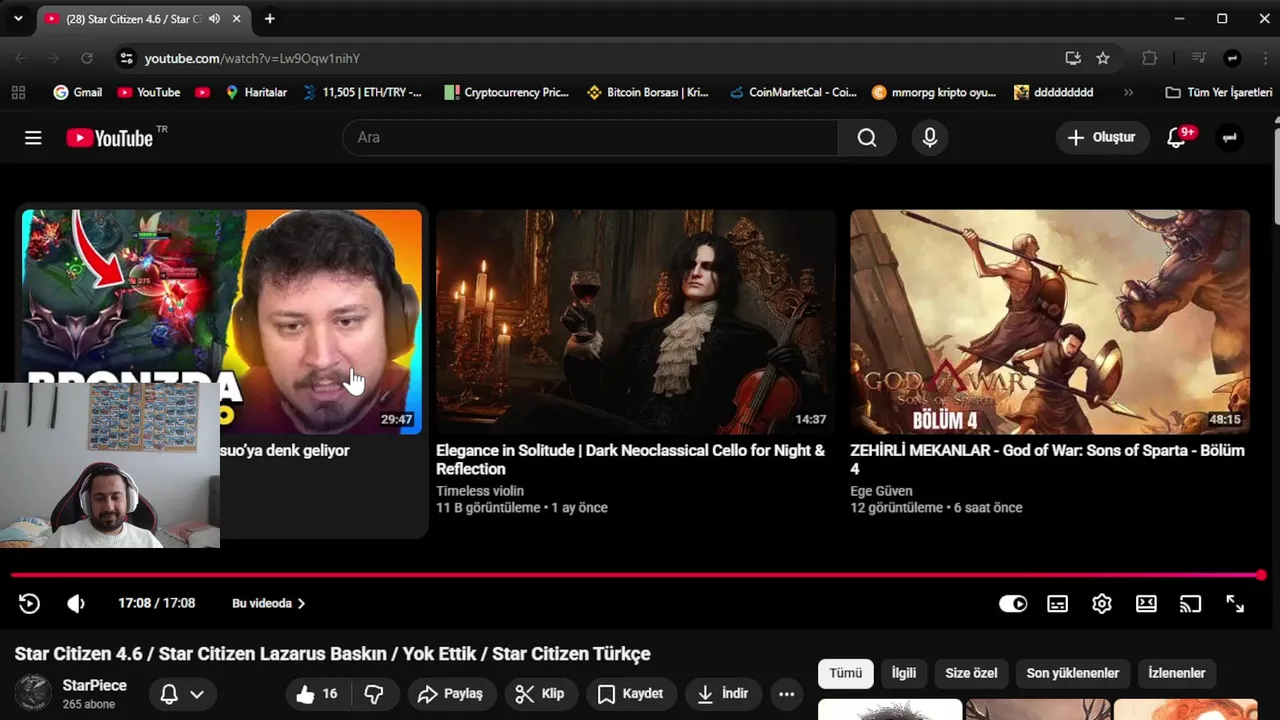Open new browser tab plus button
Viewport: 1280px width, 720px height.
(270, 18)
